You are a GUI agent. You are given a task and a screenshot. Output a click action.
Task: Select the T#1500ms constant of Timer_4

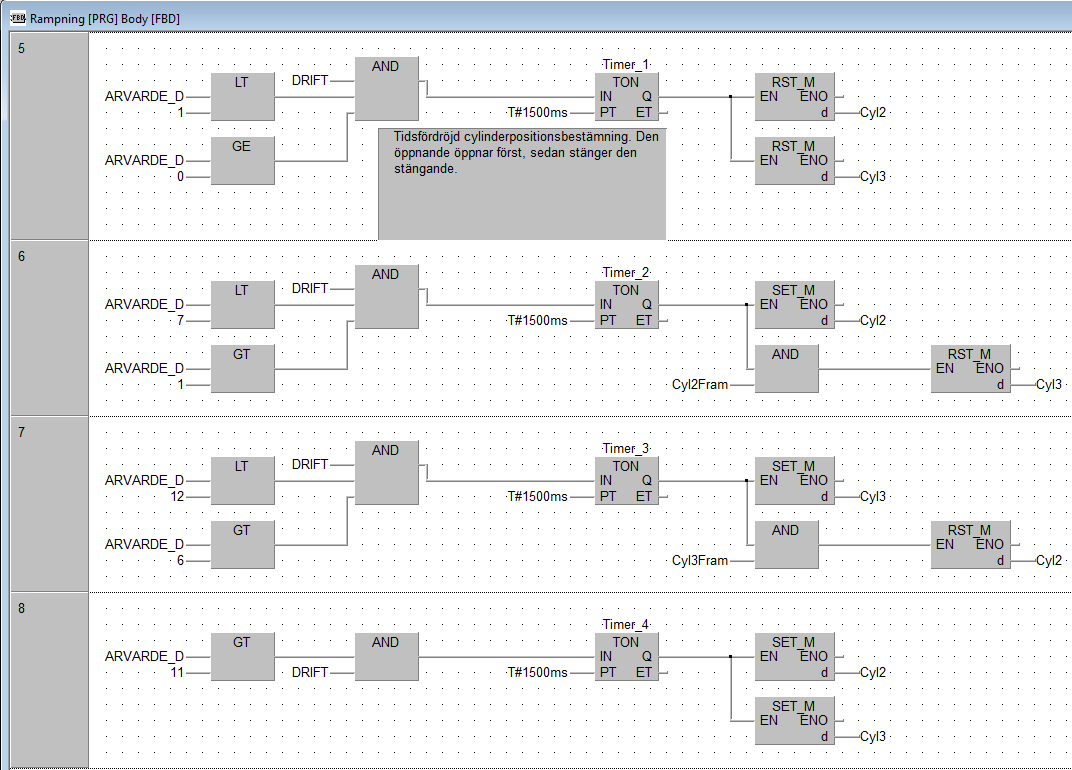click(537, 673)
